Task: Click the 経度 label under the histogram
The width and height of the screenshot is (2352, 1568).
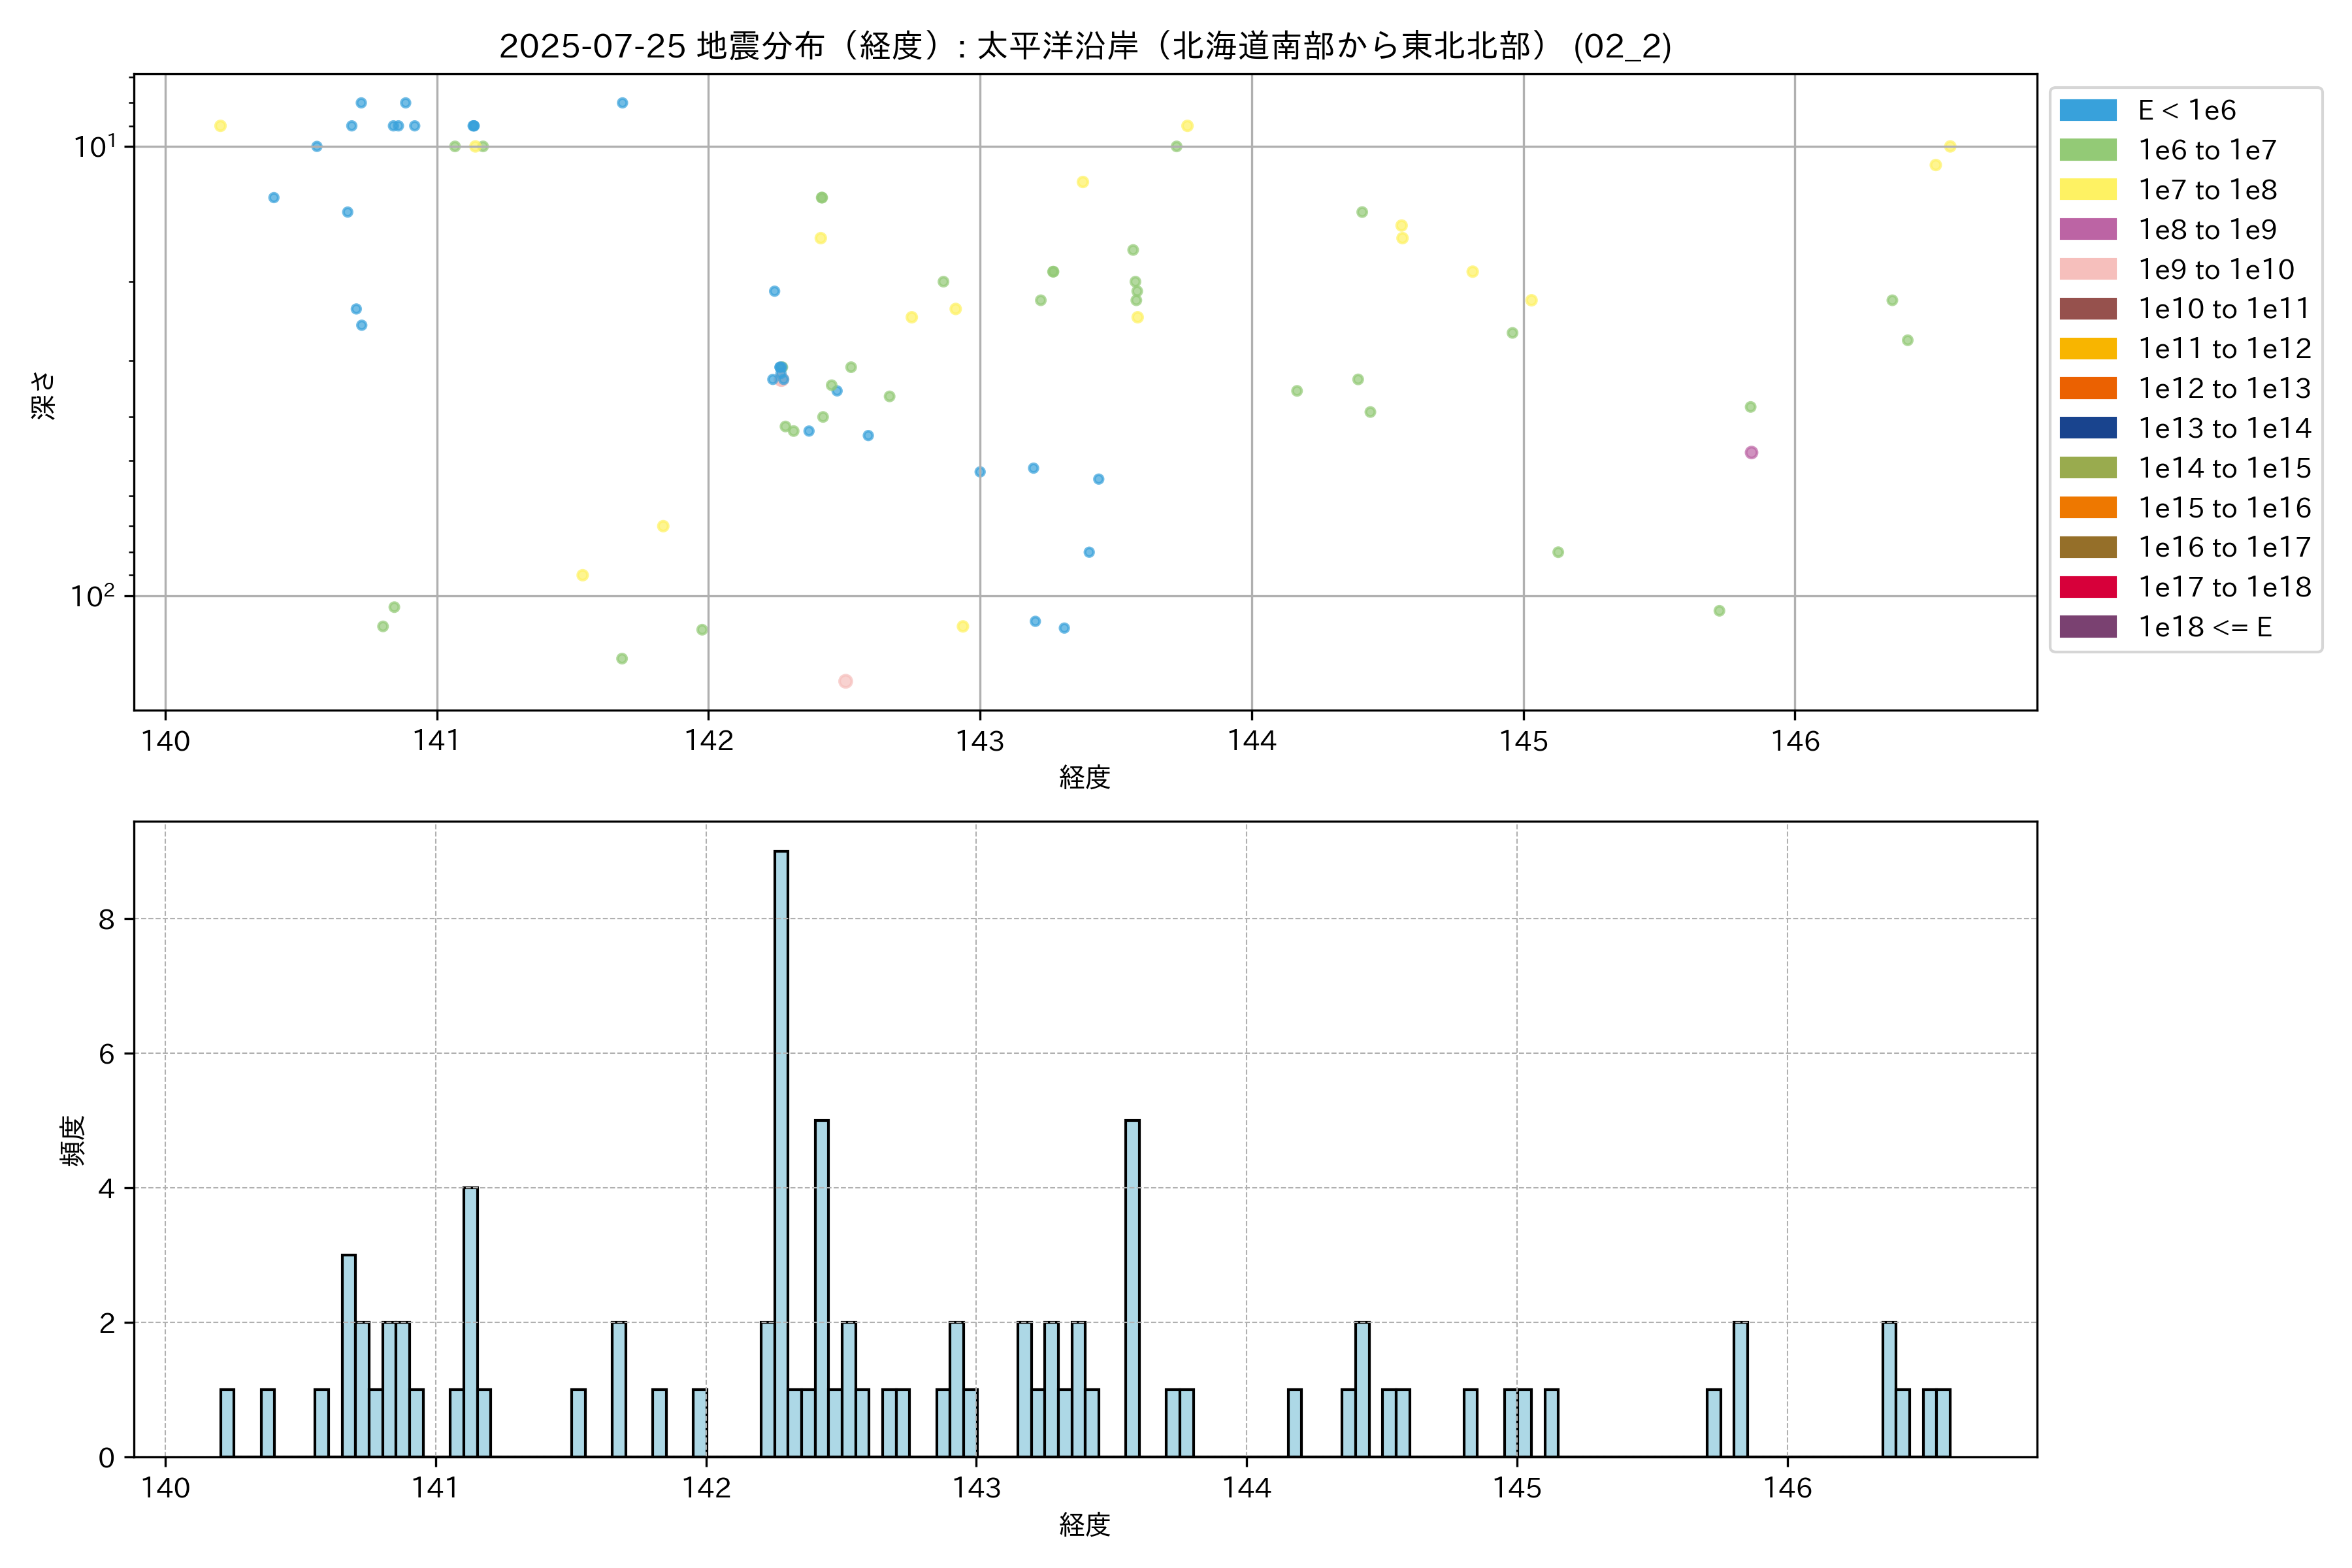Action: point(1085,1525)
